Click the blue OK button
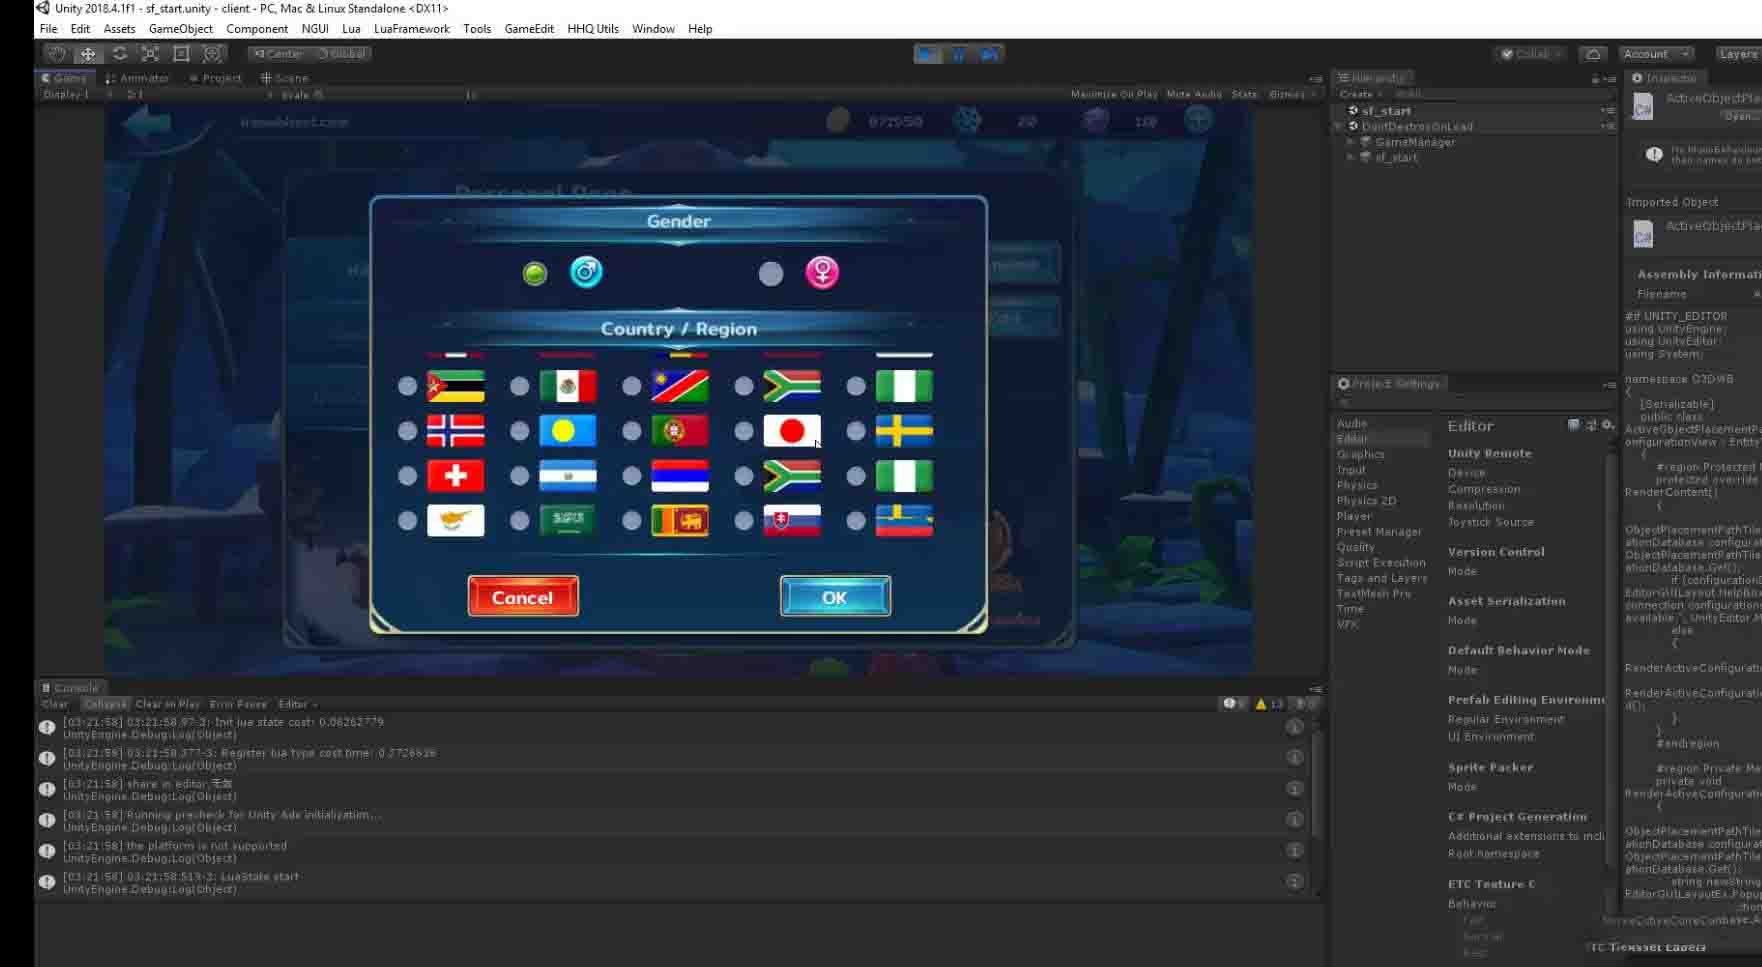 coord(835,597)
